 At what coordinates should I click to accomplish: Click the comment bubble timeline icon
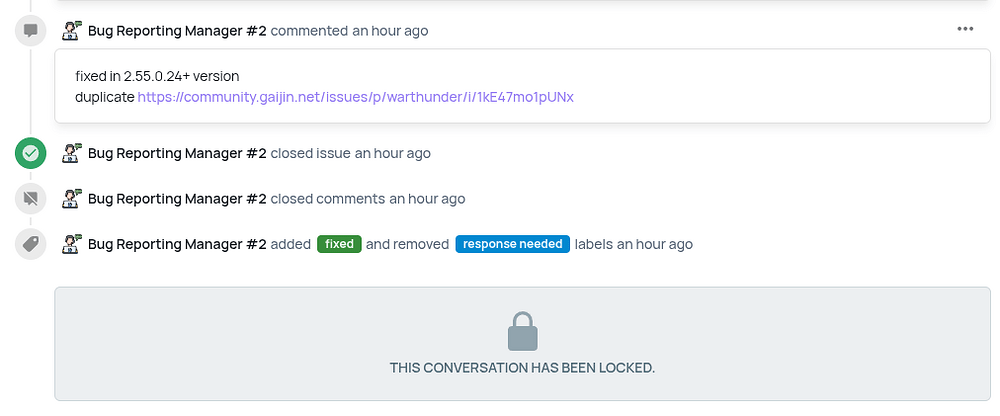pyautogui.click(x=31, y=30)
